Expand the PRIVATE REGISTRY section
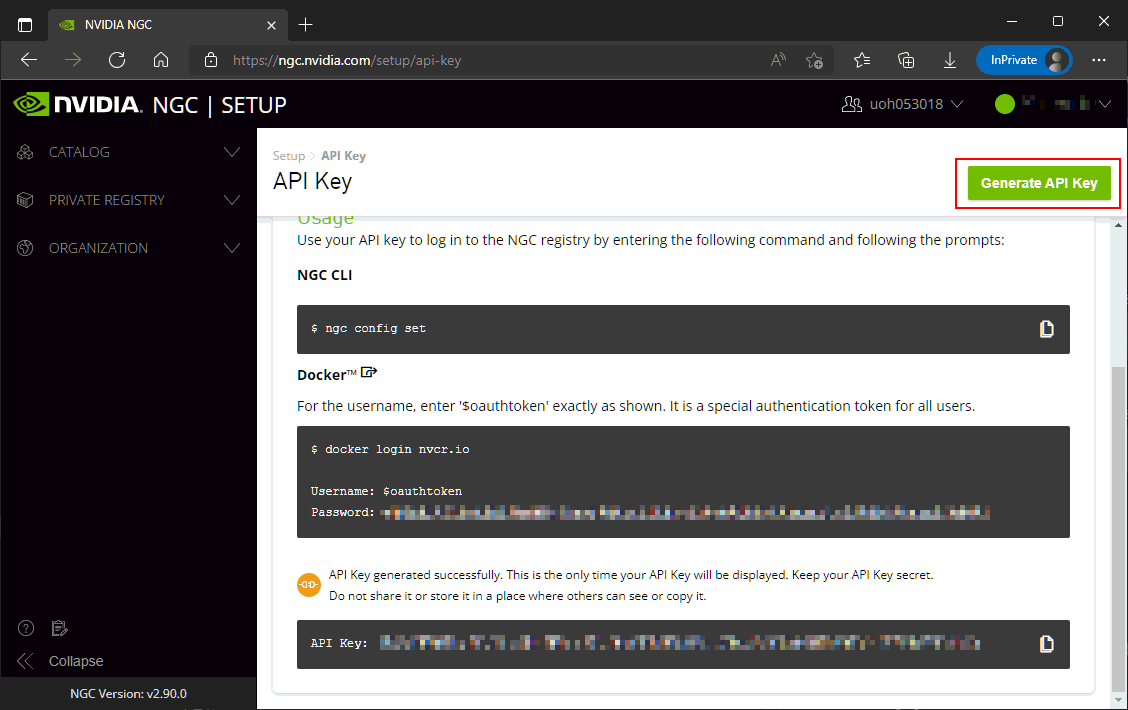Viewport: 1128px width, 710px height. [128, 200]
